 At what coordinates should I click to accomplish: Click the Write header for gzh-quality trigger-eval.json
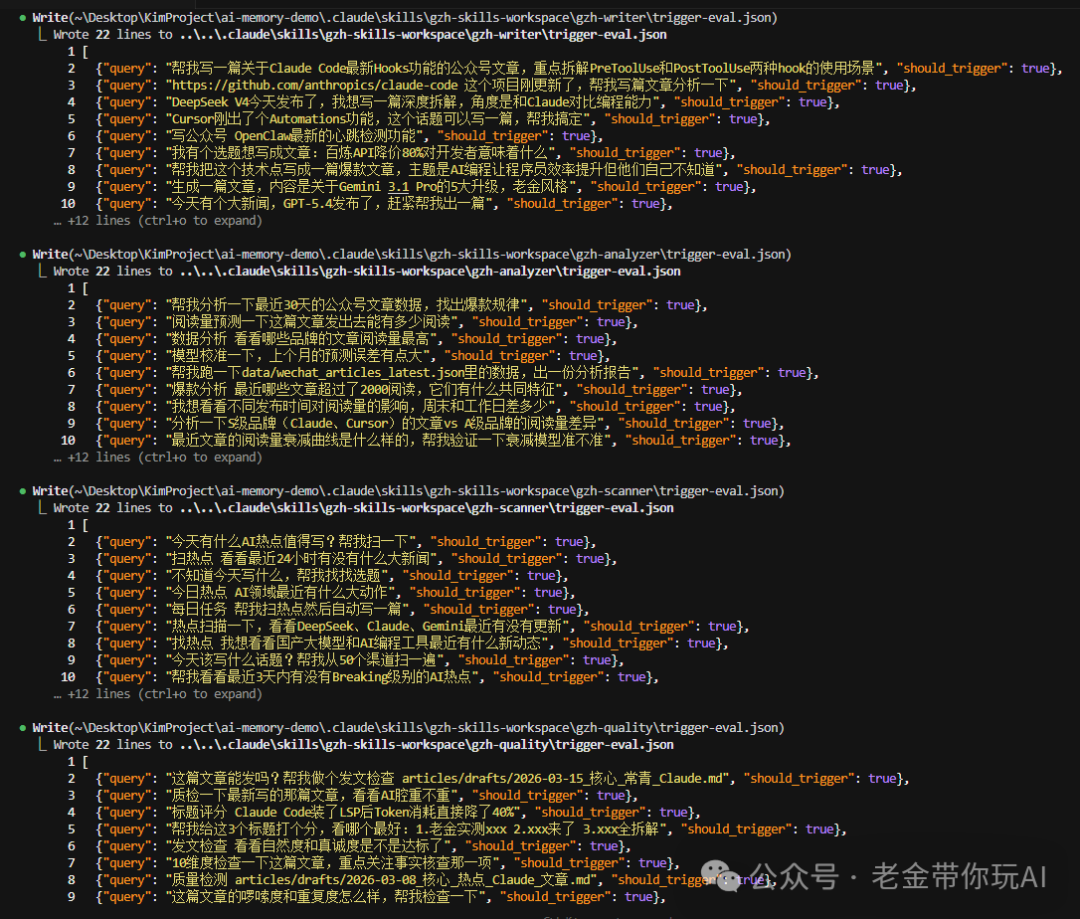pos(408,727)
